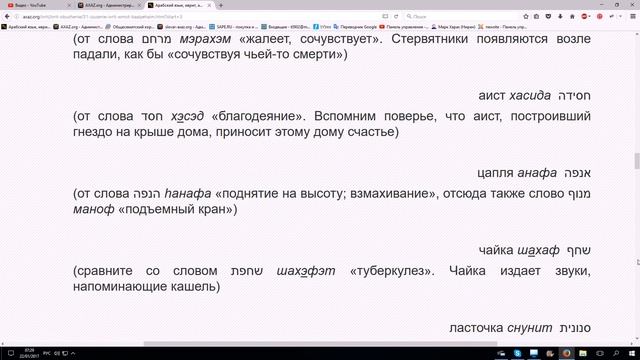640x360 pixels.
Task: Open Skype from the taskbar
Action: coord(518,353)
